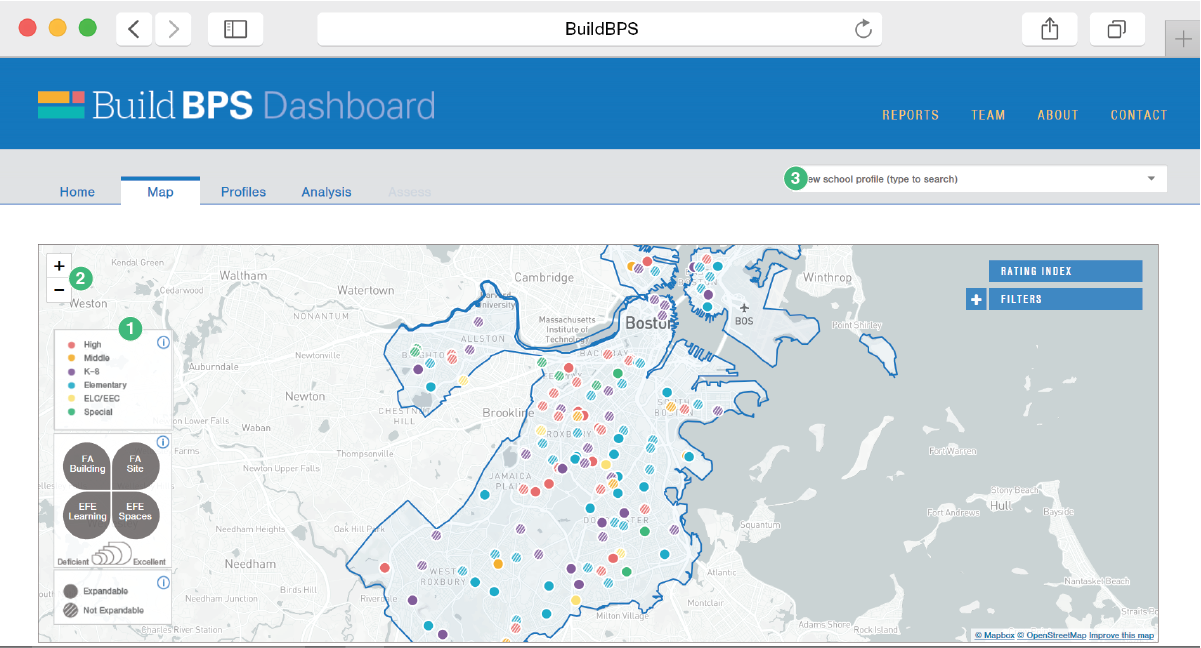Click the map zoom out minus button
This screenshot has height=648, width=1201.
[59, 289]
